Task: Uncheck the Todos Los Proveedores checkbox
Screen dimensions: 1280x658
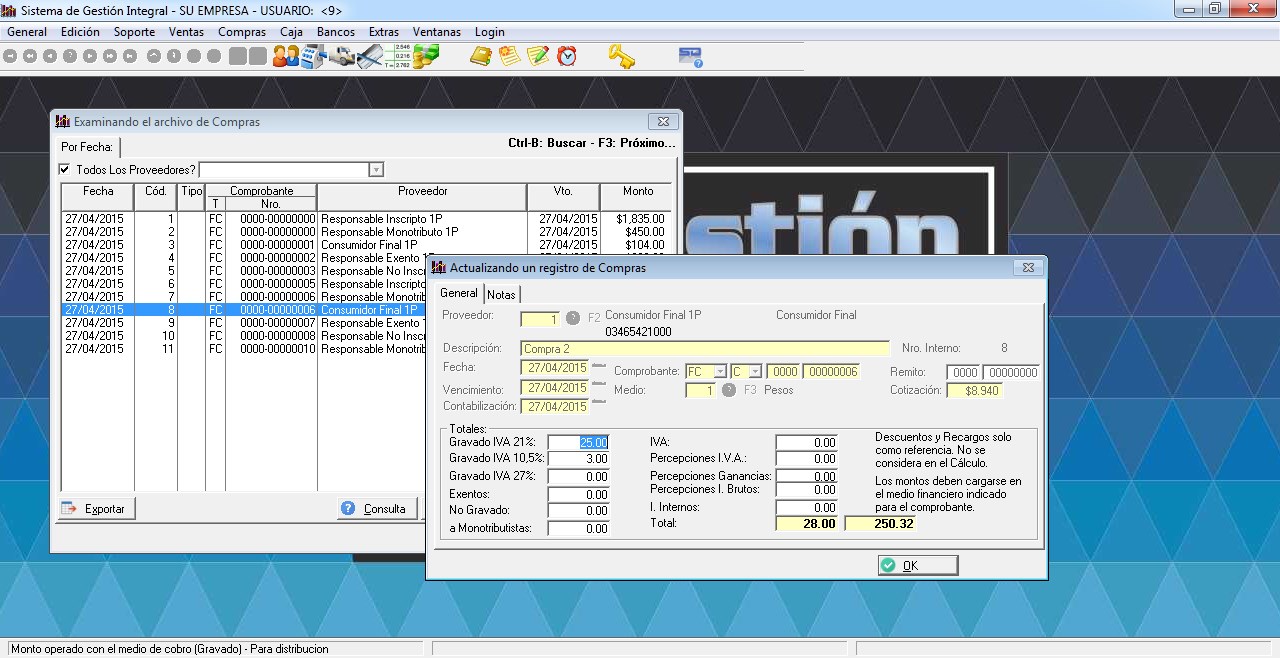Action: point(65,170)
